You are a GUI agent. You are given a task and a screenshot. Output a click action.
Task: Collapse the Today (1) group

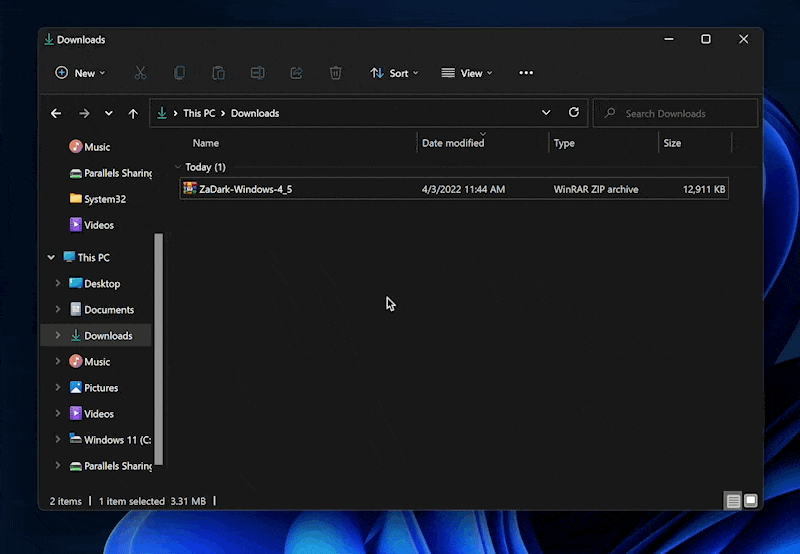point(178,167)
